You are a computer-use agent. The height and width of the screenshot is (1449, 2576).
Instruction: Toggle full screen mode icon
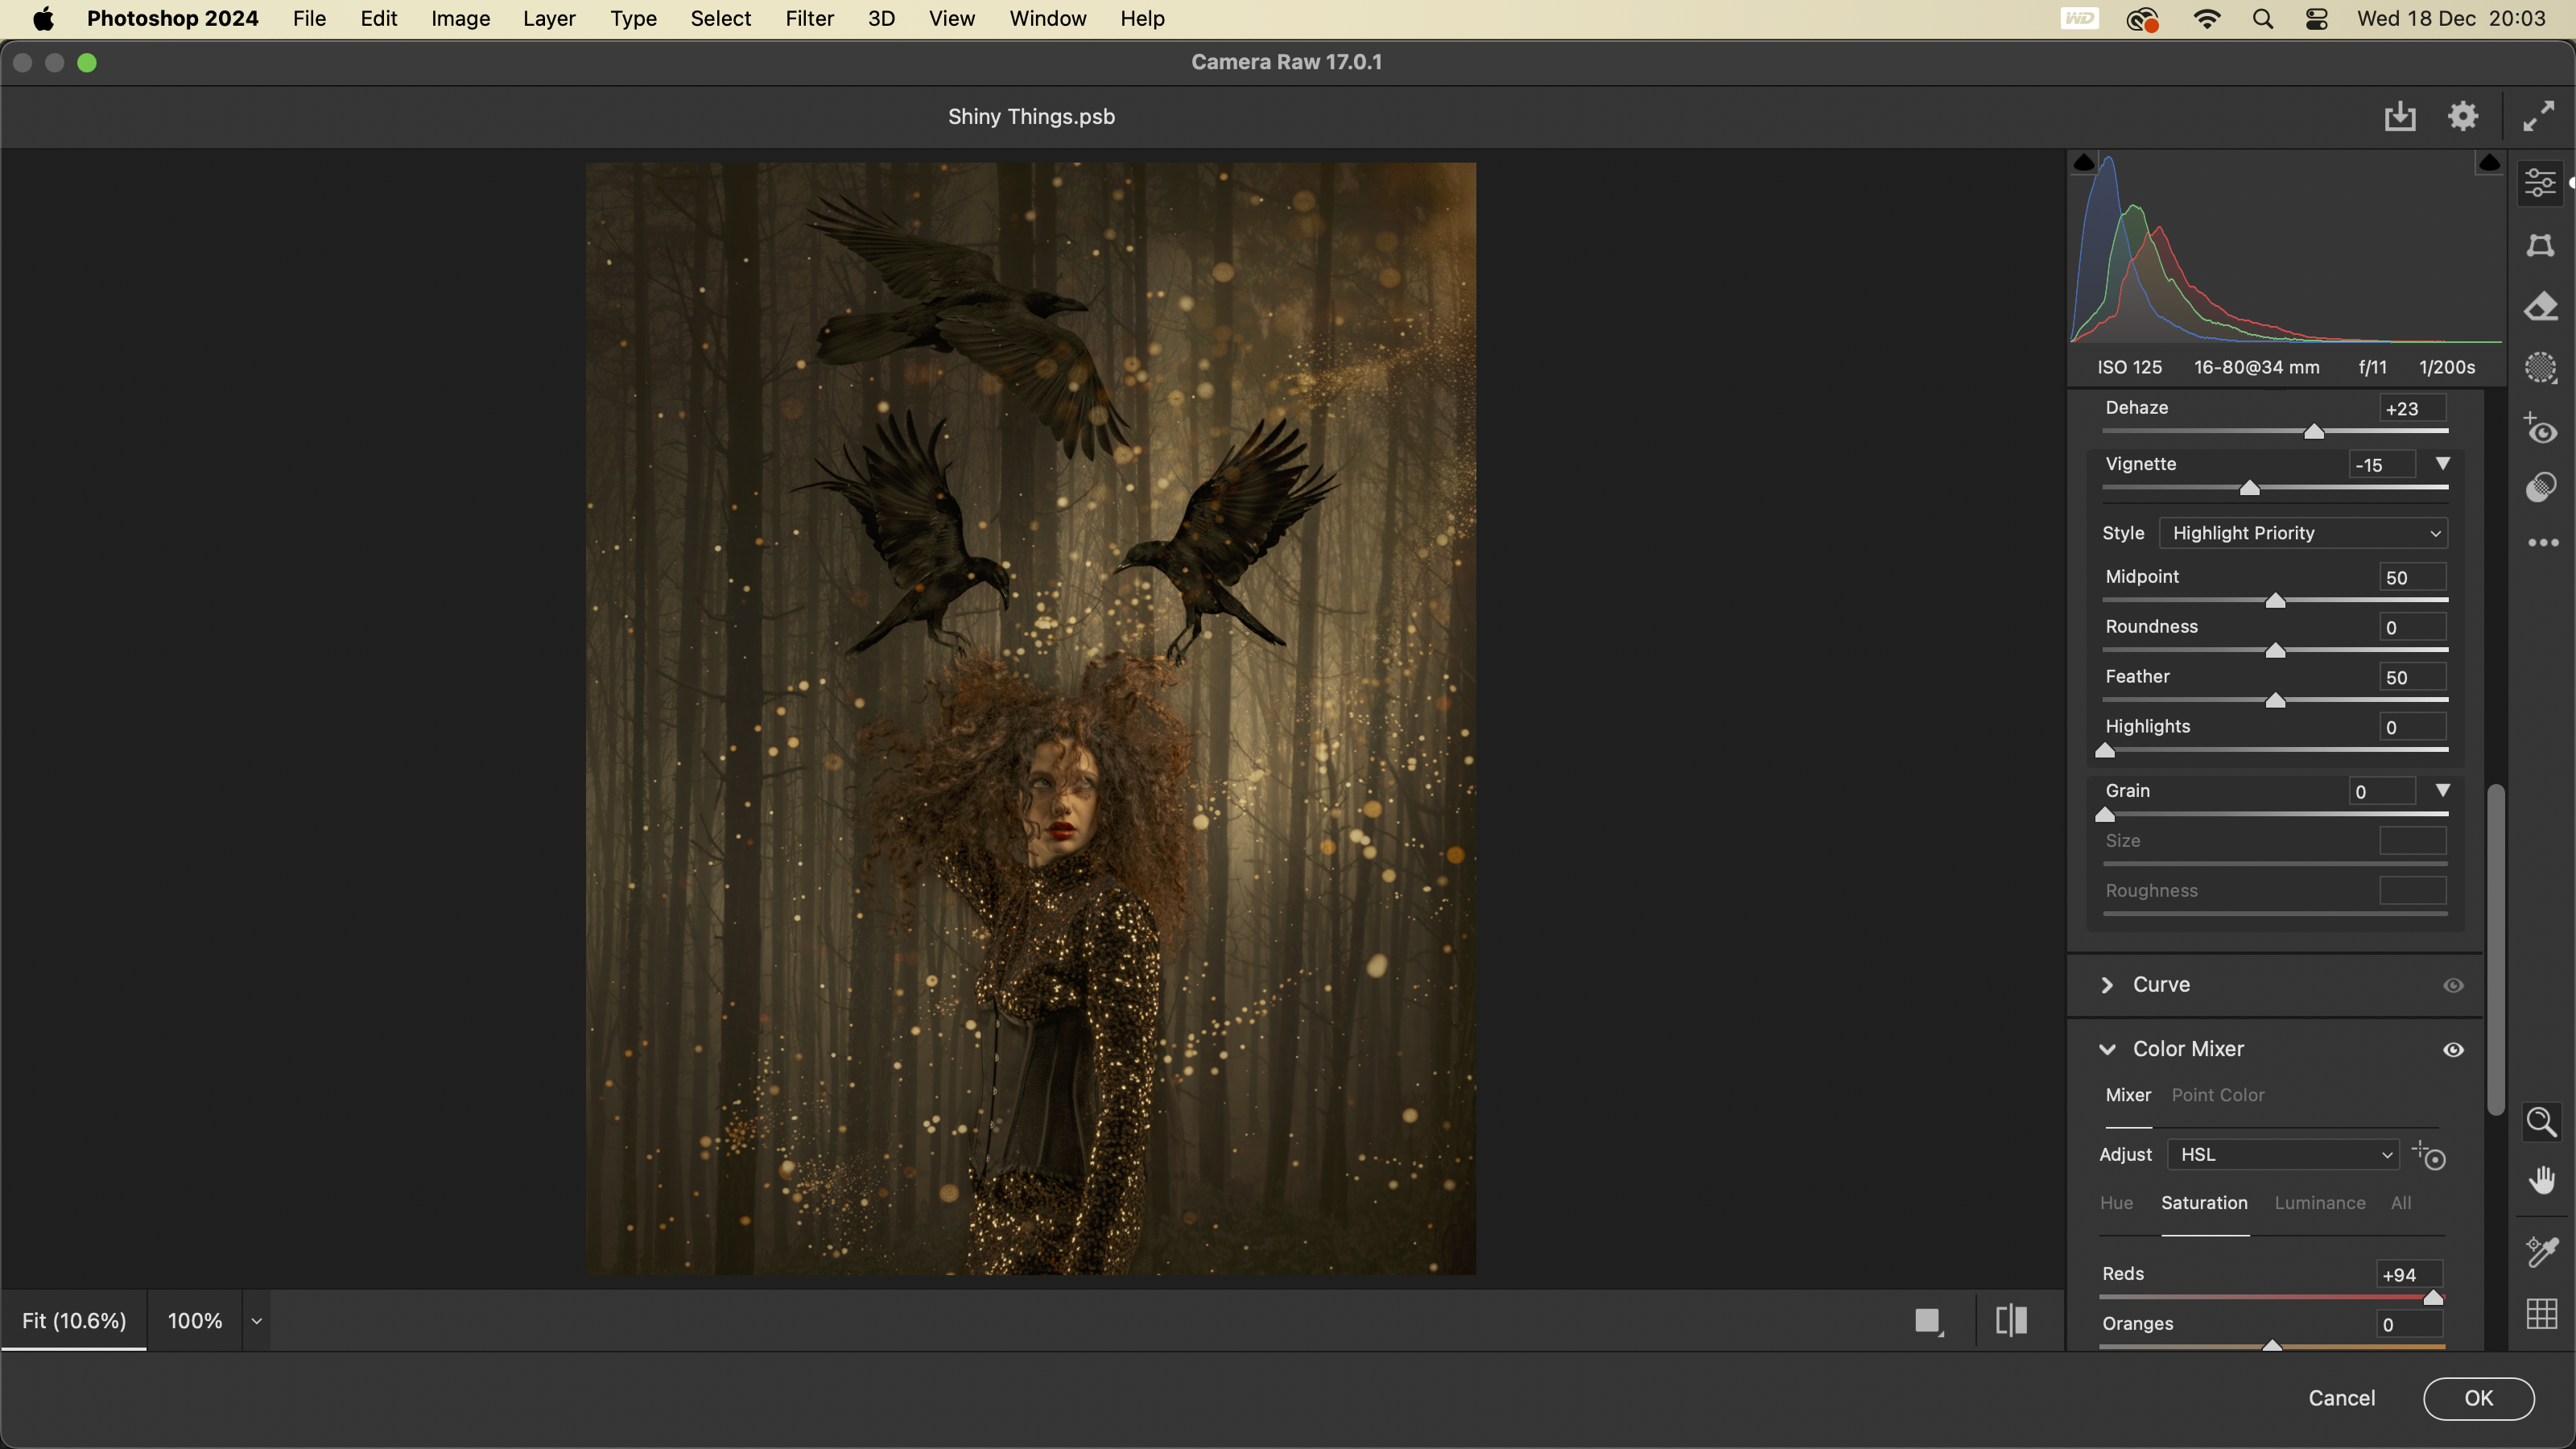[x=2539, y=117]
